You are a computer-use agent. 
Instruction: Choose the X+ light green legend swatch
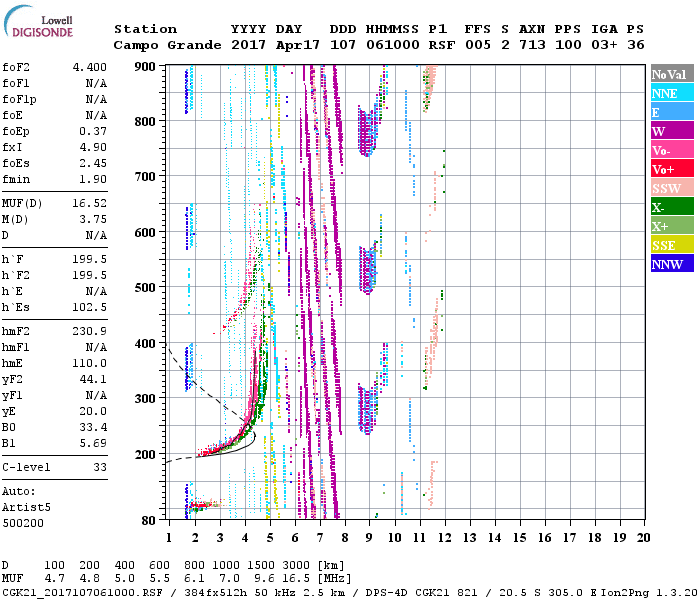click(671, 226)
